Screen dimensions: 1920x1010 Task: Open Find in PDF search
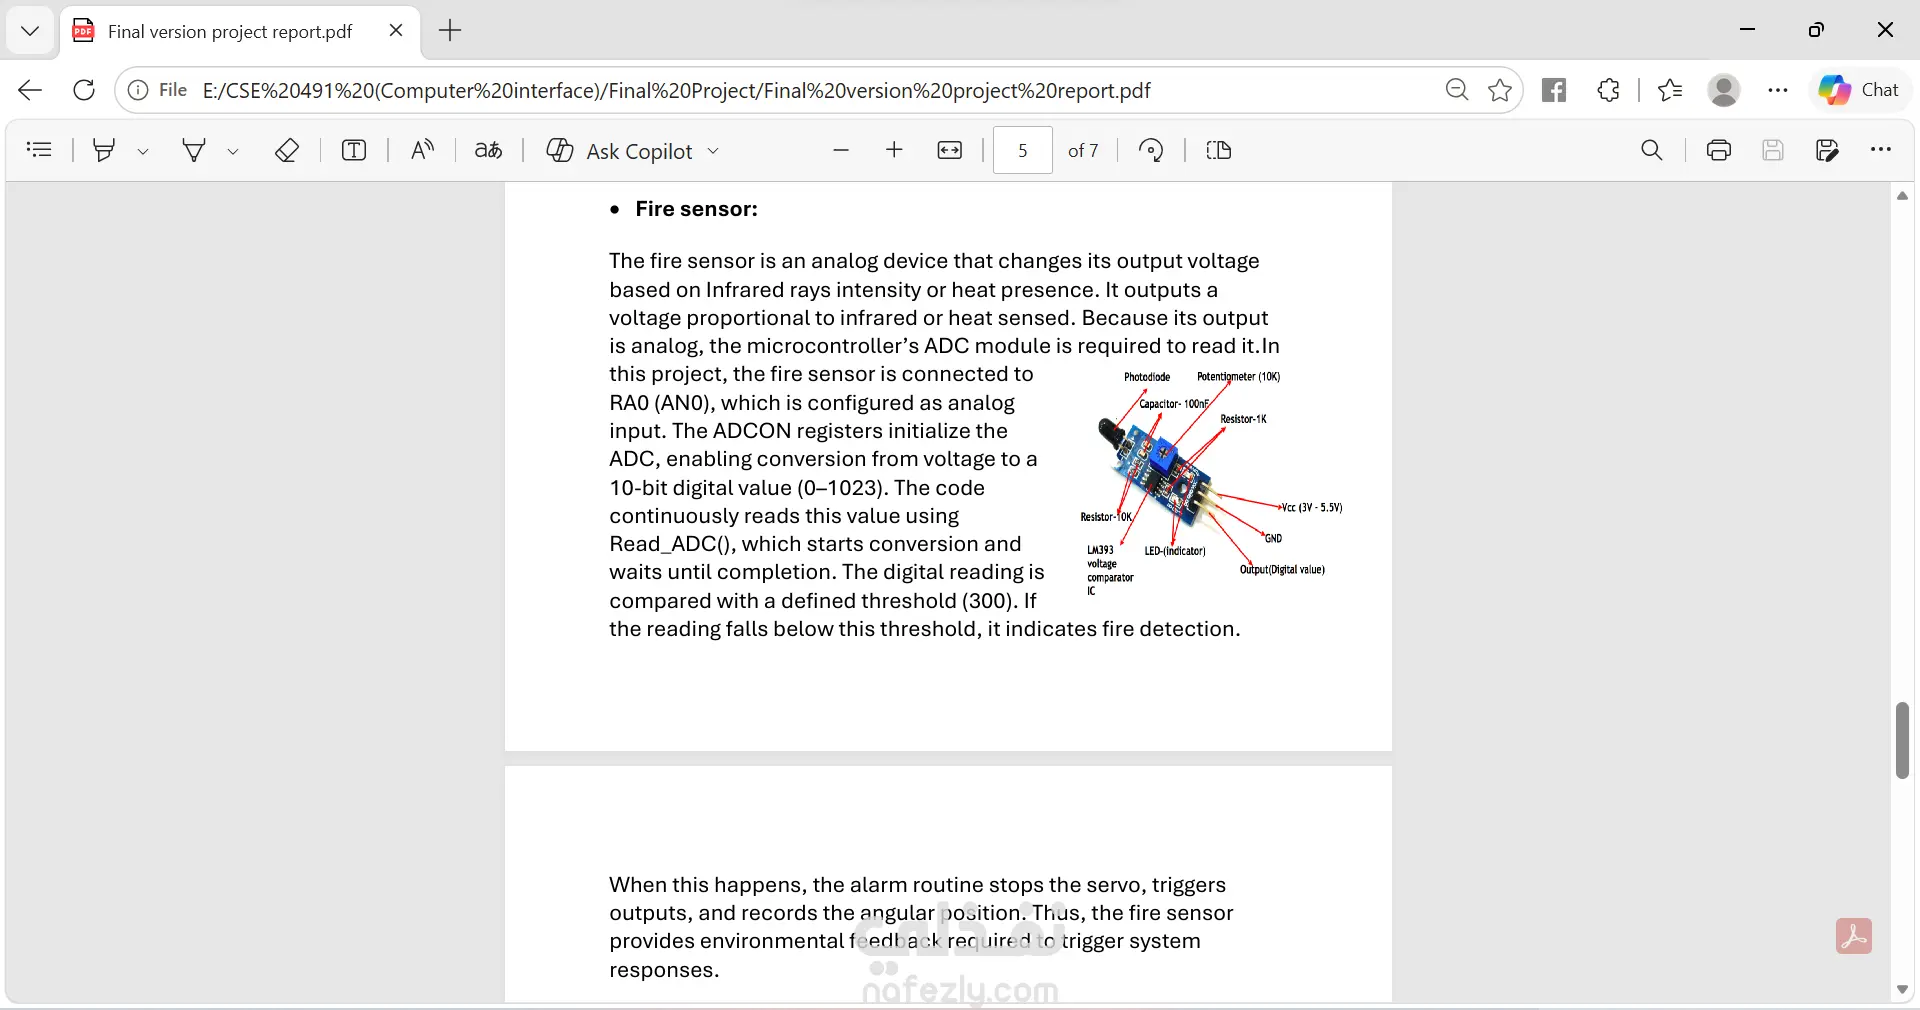tap(1652, 150)
